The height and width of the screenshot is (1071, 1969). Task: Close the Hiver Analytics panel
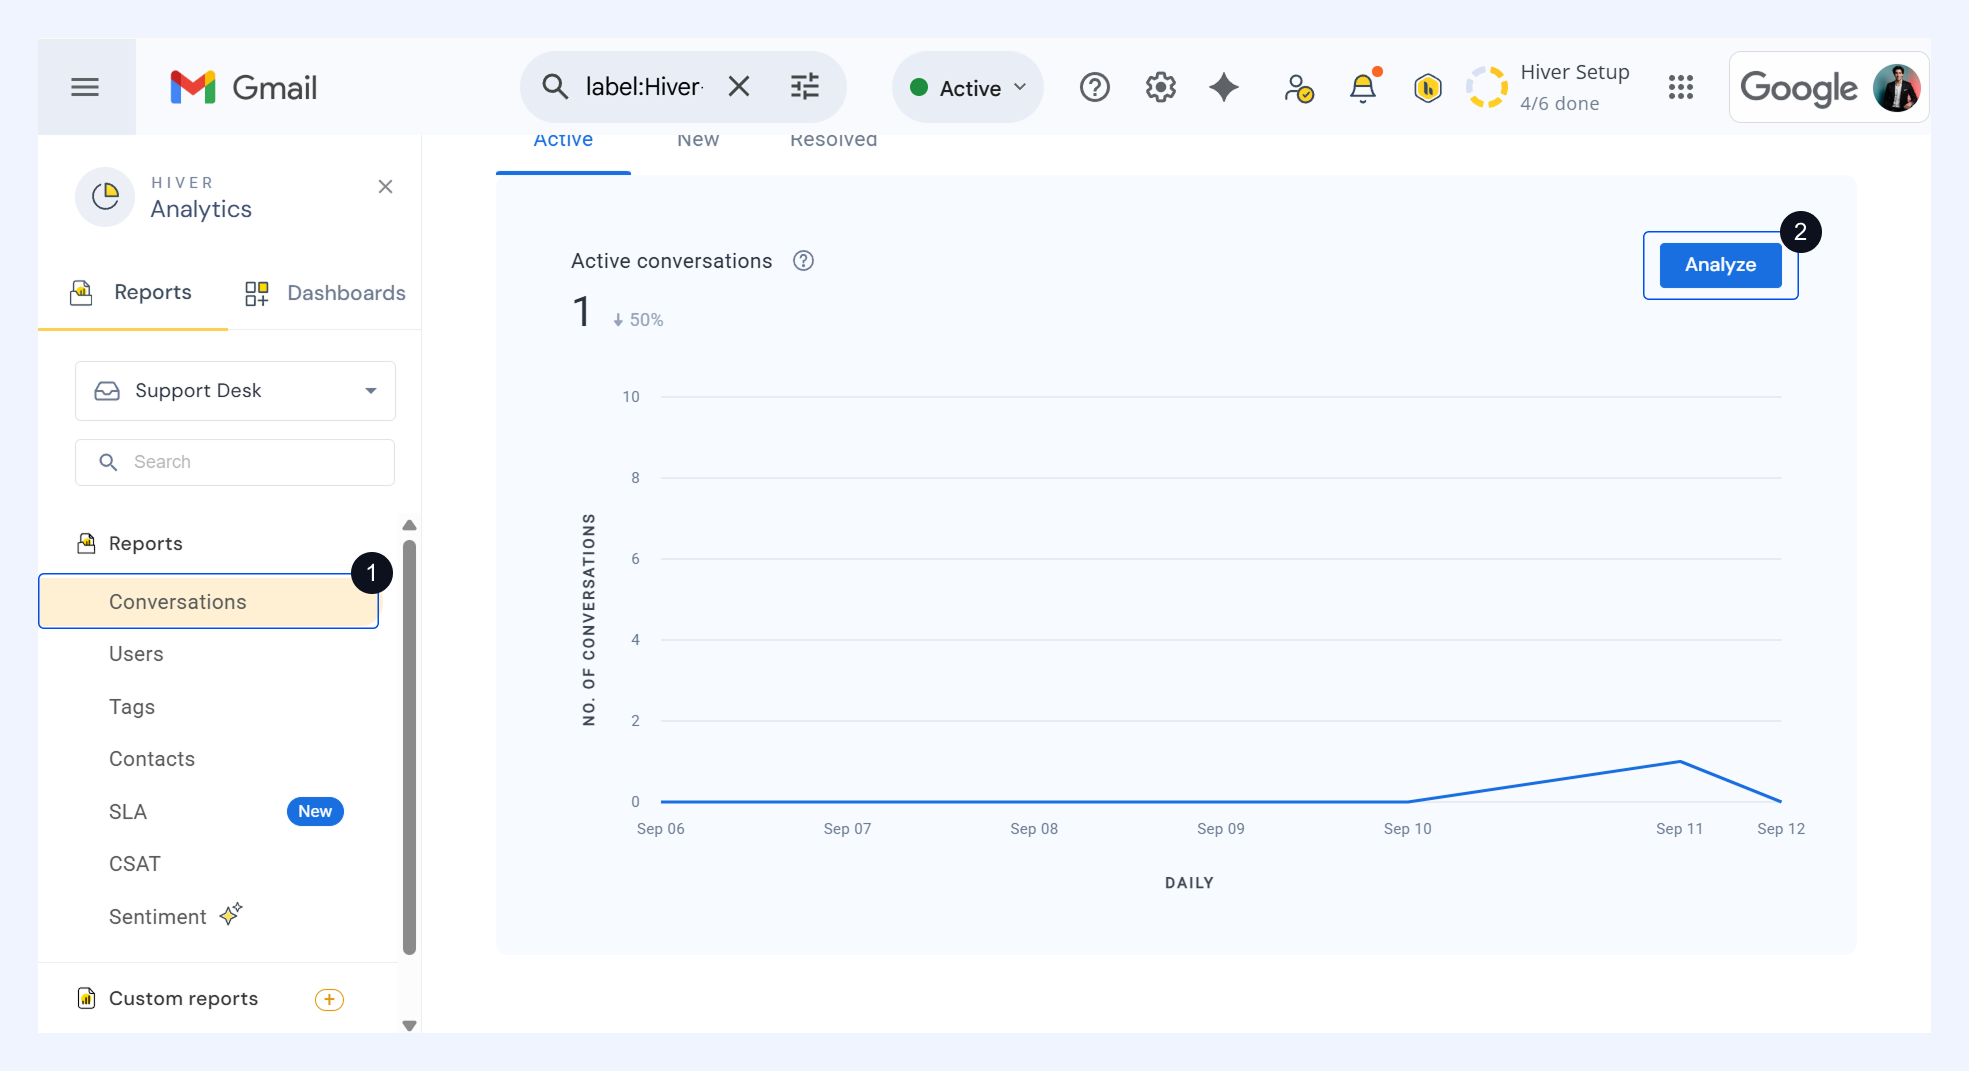point(385,187)
